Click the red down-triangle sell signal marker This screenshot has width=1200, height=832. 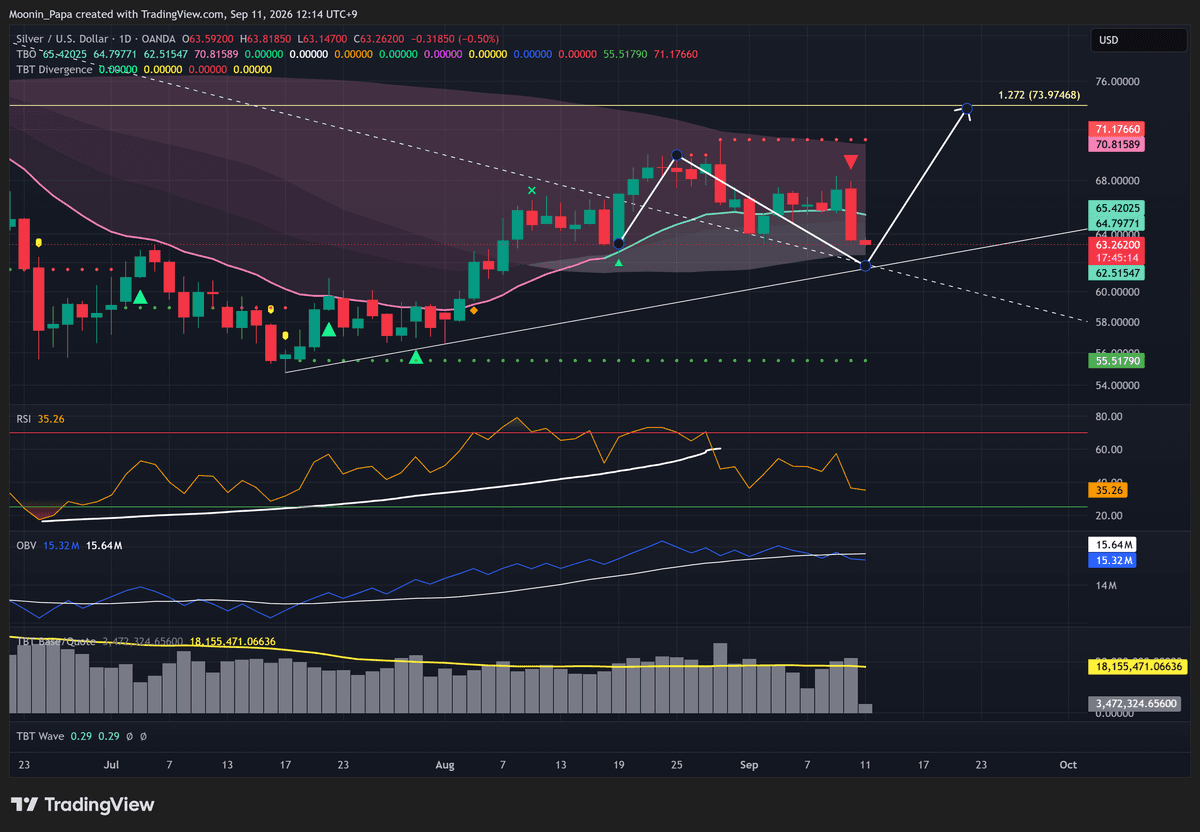[850, 162]
